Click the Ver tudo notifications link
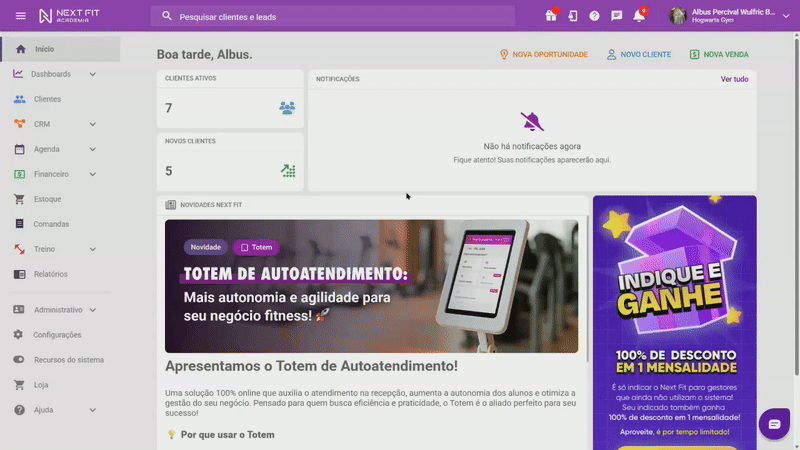Image resolution: width=800 pixels, height=450 pixels. (x=734, y=79)
